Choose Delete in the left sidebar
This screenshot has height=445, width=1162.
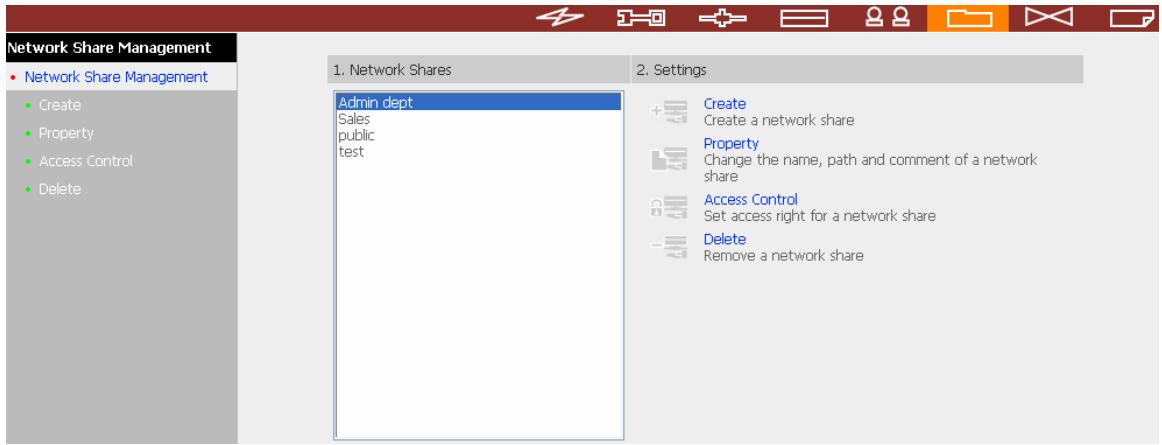(60, 189)
